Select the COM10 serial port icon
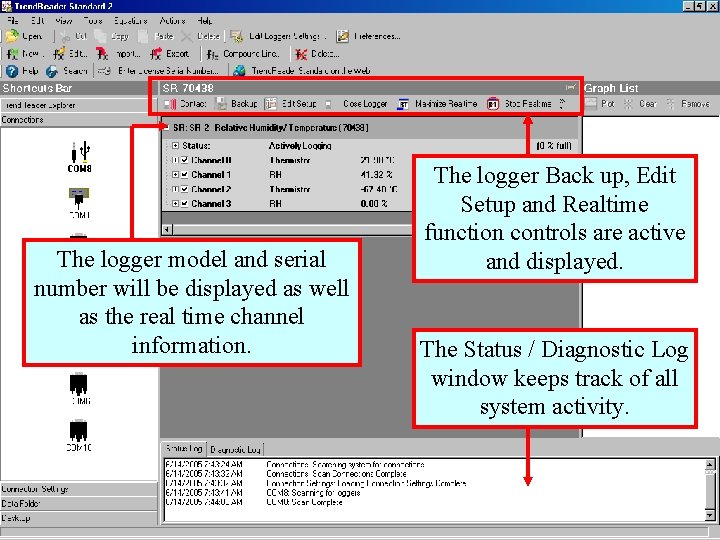The image size is (720, 540). 79,430
